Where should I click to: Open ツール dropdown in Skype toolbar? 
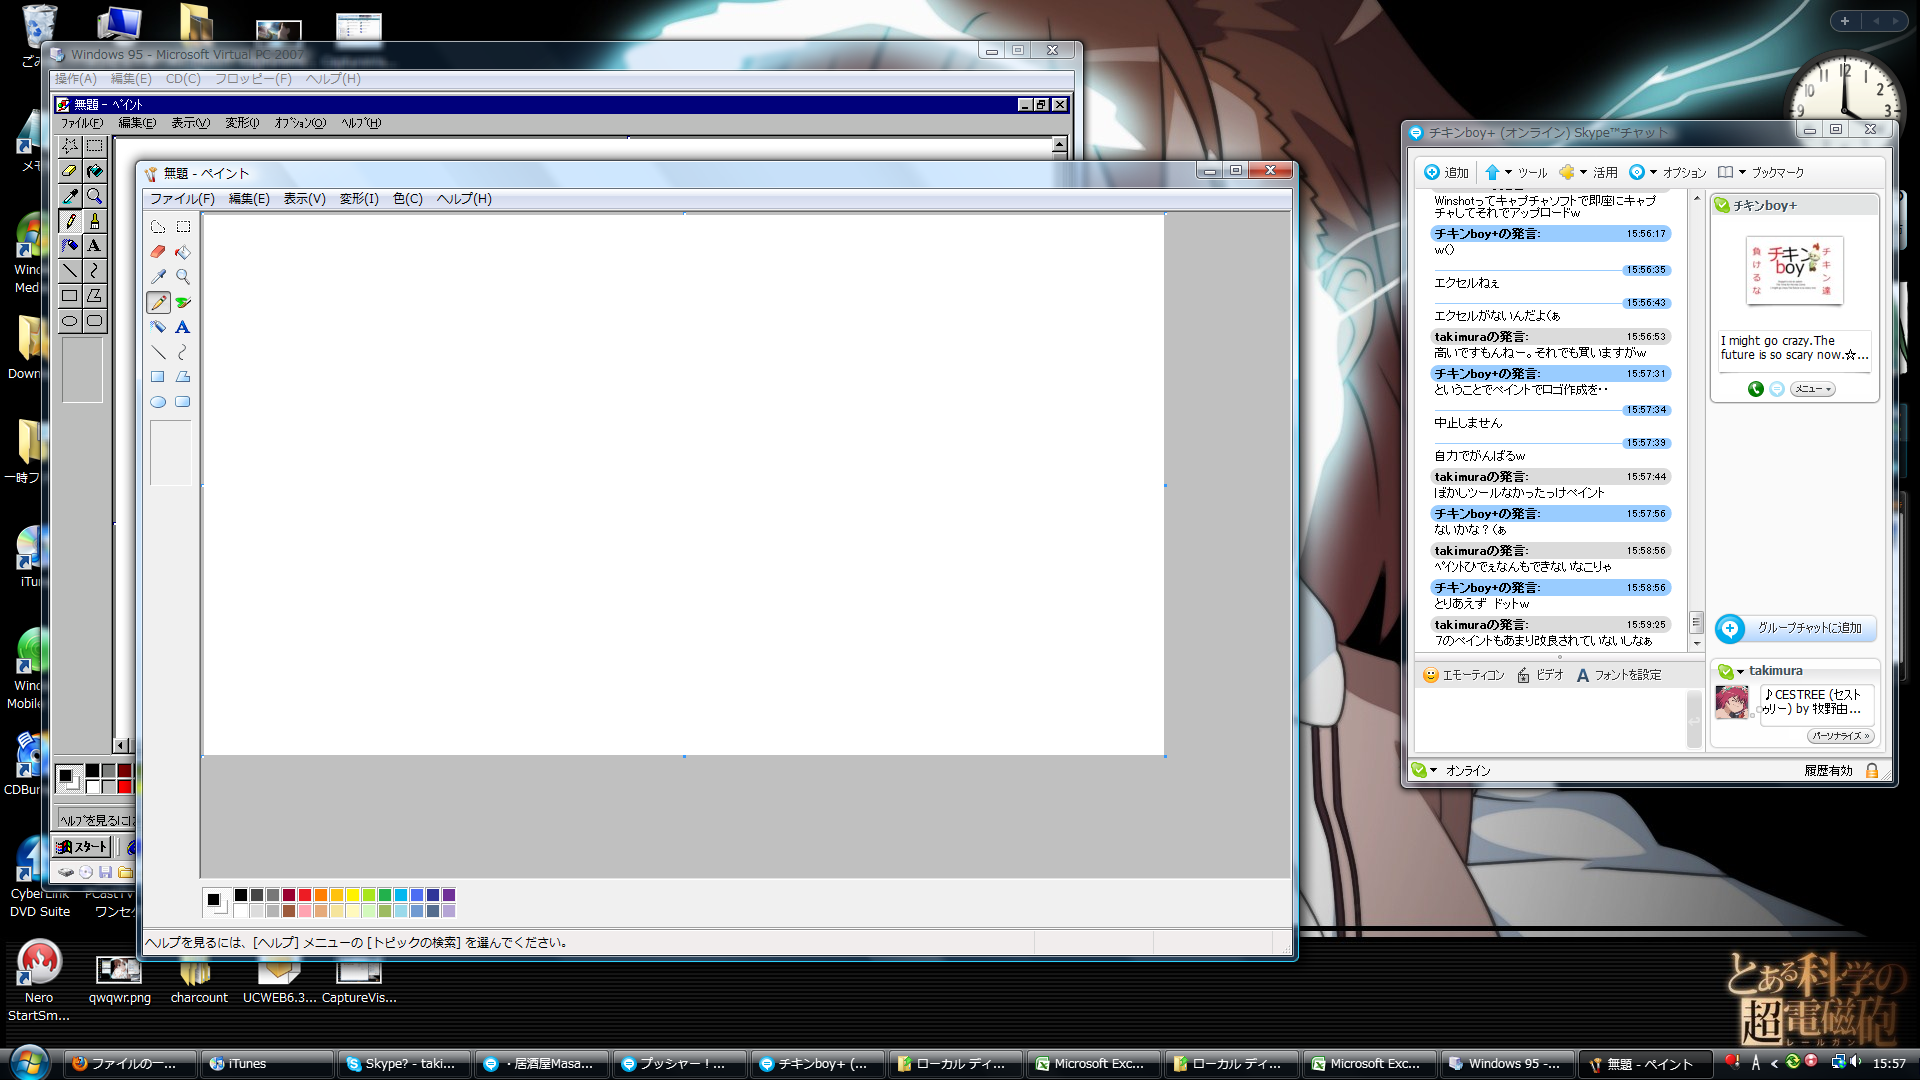point(1516,172)
